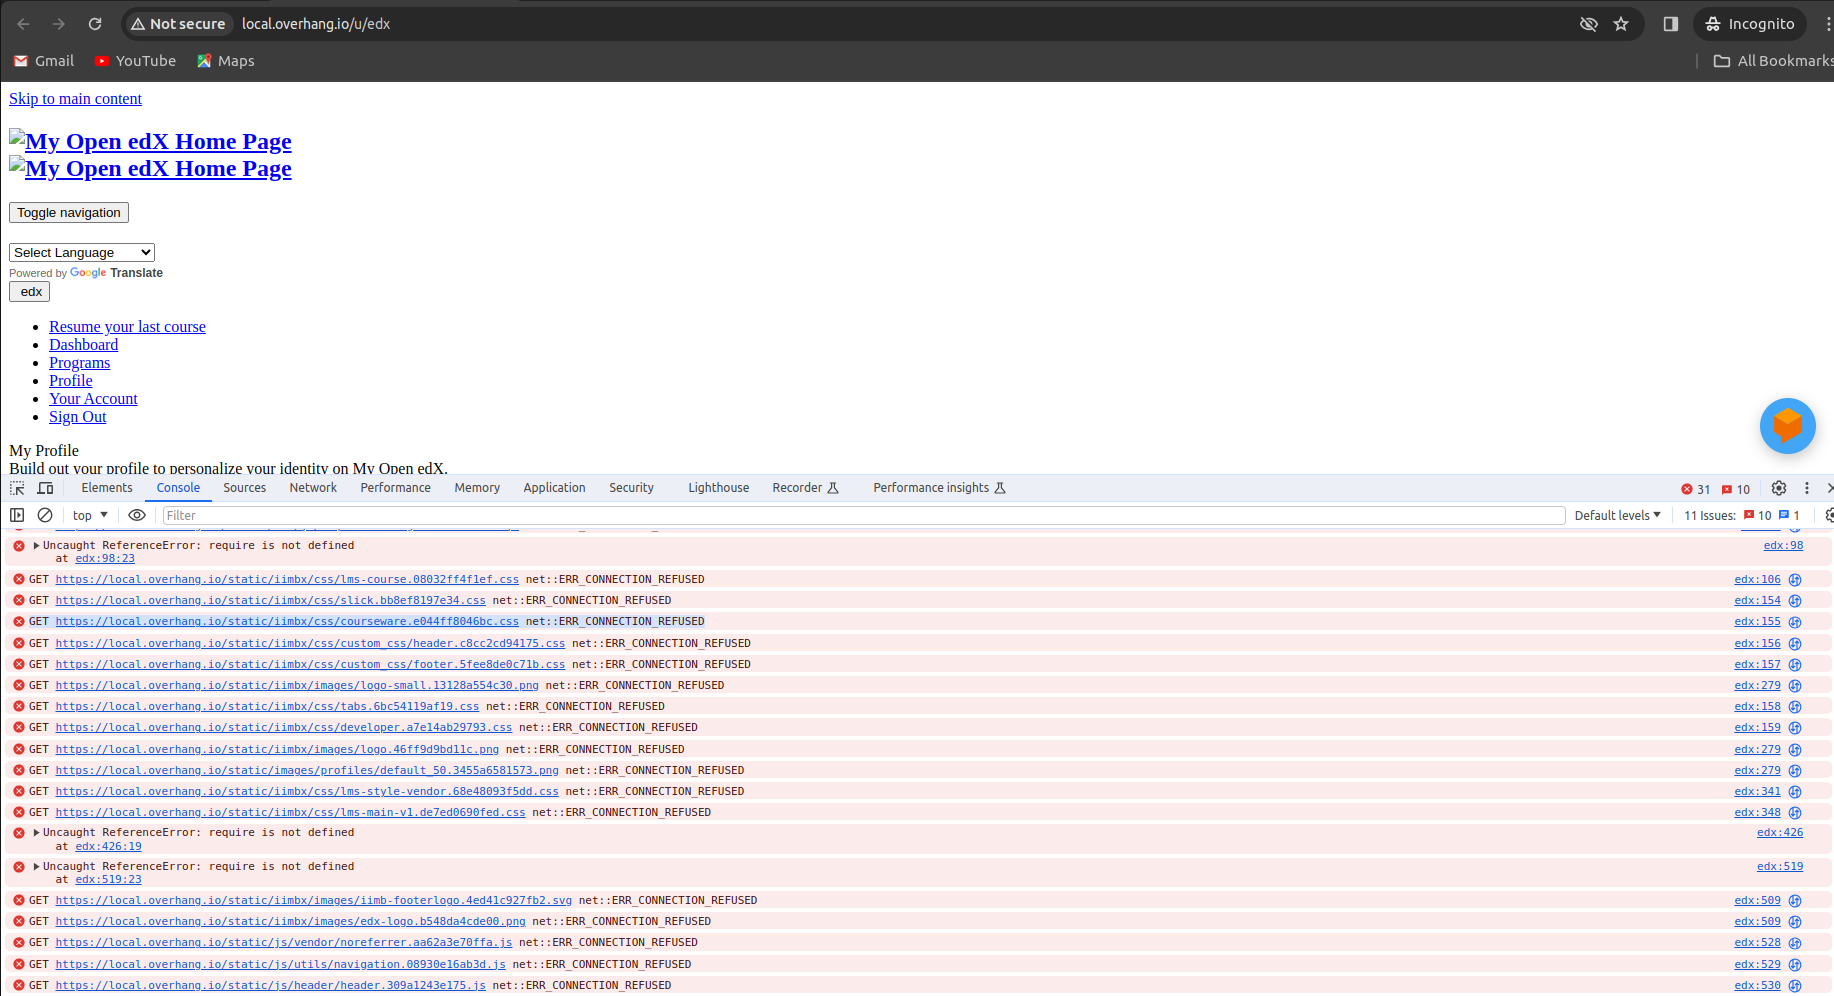The height and width of the screenshot is (996, 1834).
Task: Open the Default levels log dropdown
Action: pyautogui.click(x=1617, y=515)
